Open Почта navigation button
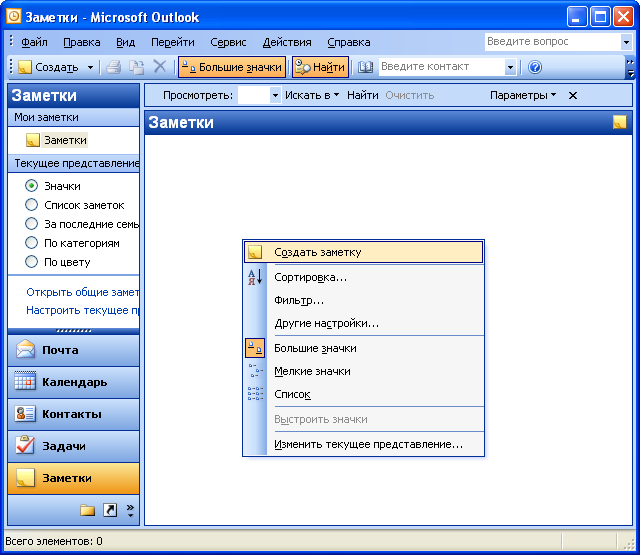This screenshot has width=640, height=555. (x=73, y=350)
